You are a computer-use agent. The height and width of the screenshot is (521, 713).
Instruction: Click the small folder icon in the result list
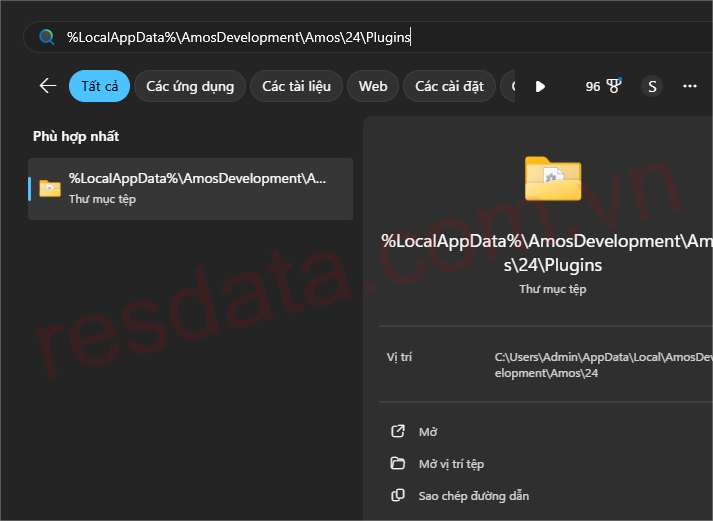(x=50, y=188)
